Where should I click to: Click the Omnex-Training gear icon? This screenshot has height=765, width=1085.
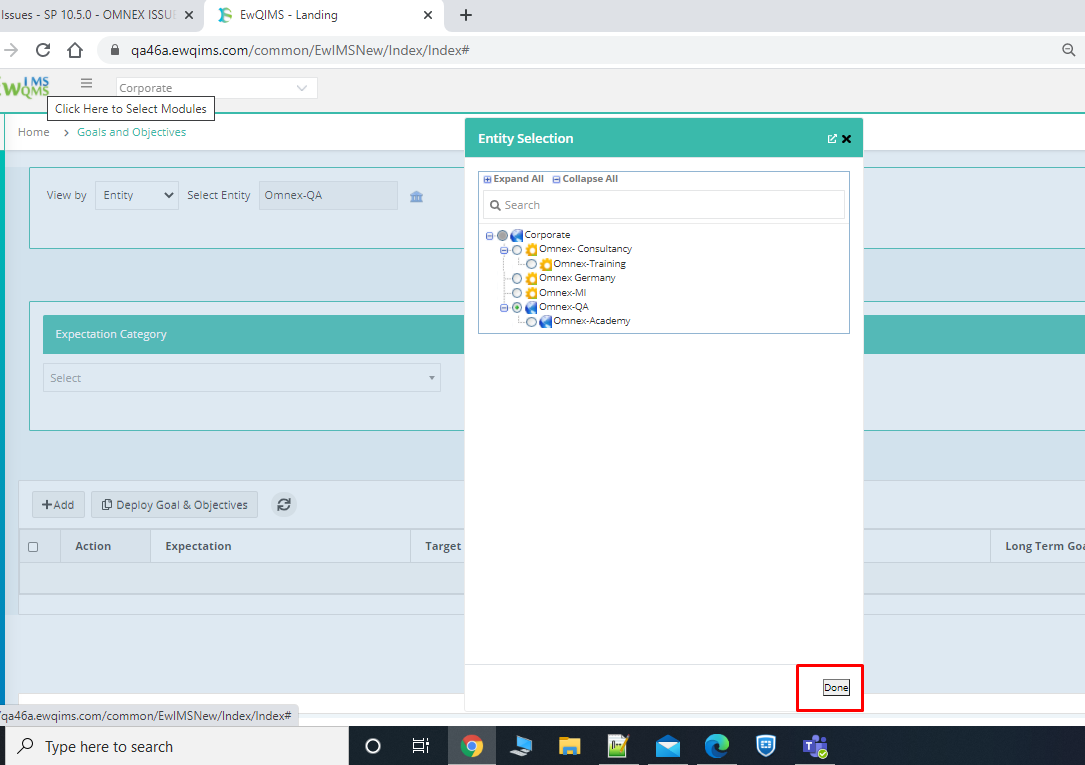545,264
